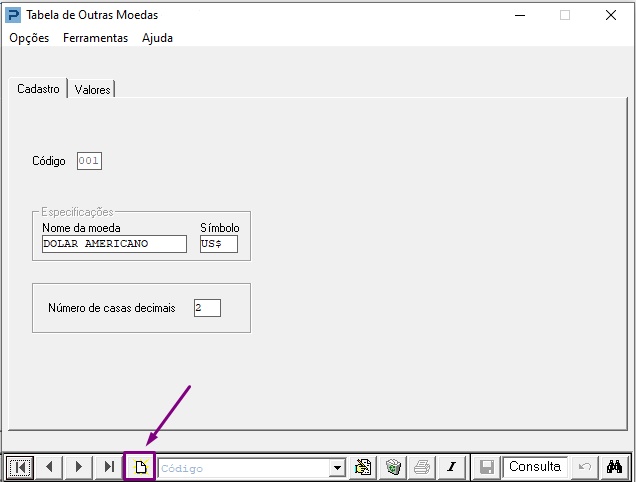Jump to the last record
Image resolution: width=636 pixels, height=482 pixels.
[x=108, y=467]
